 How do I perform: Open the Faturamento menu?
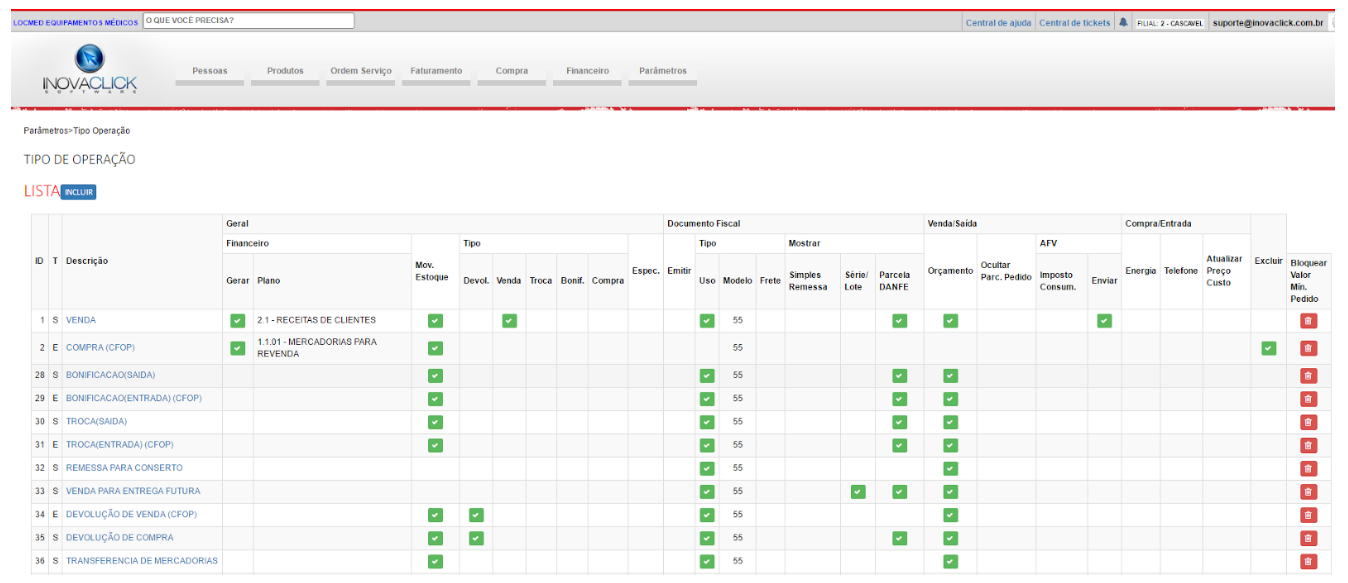pos(436,71)
